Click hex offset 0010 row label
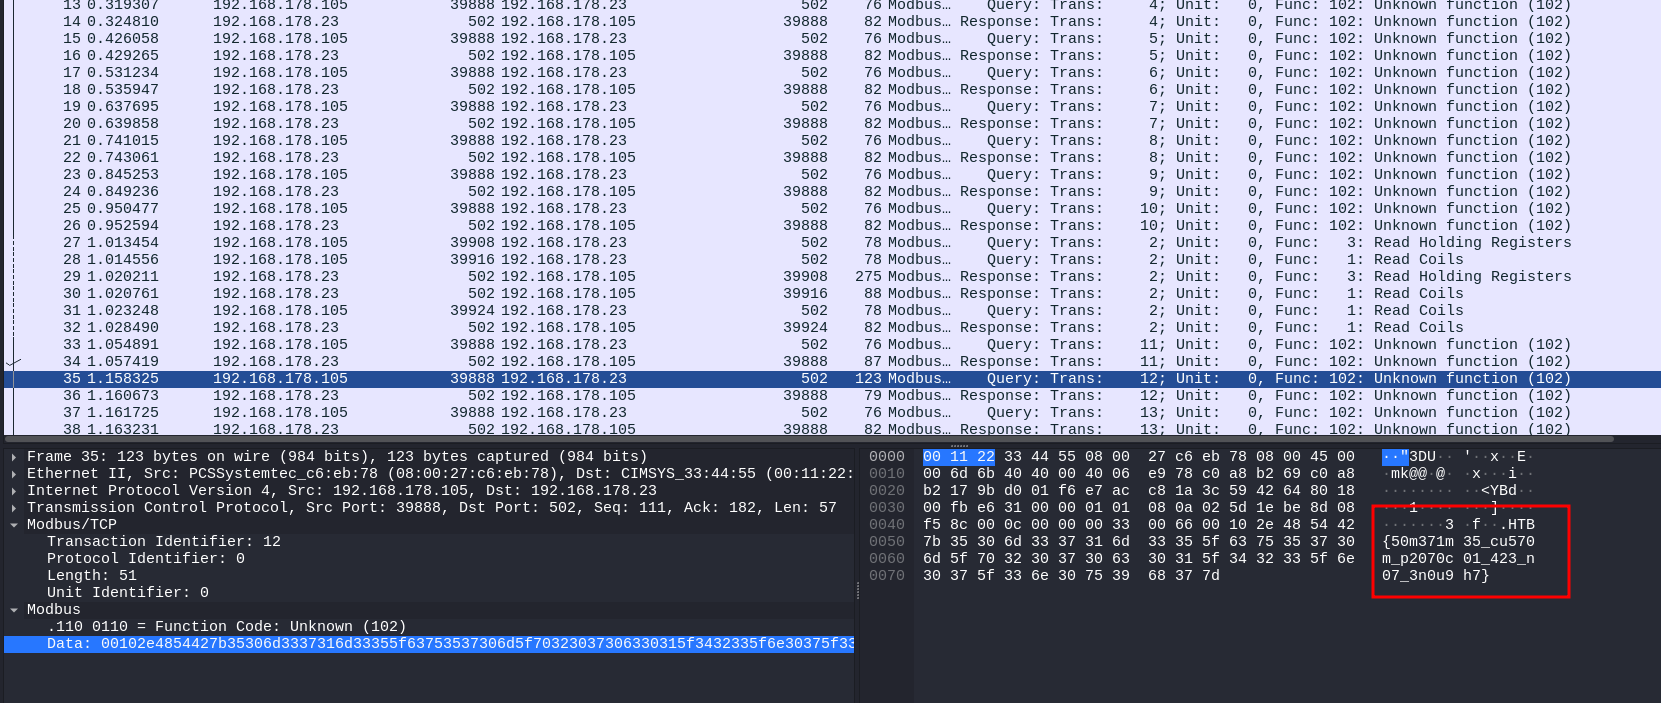This screenshot has width=1661, height=703. coord(887,474)
